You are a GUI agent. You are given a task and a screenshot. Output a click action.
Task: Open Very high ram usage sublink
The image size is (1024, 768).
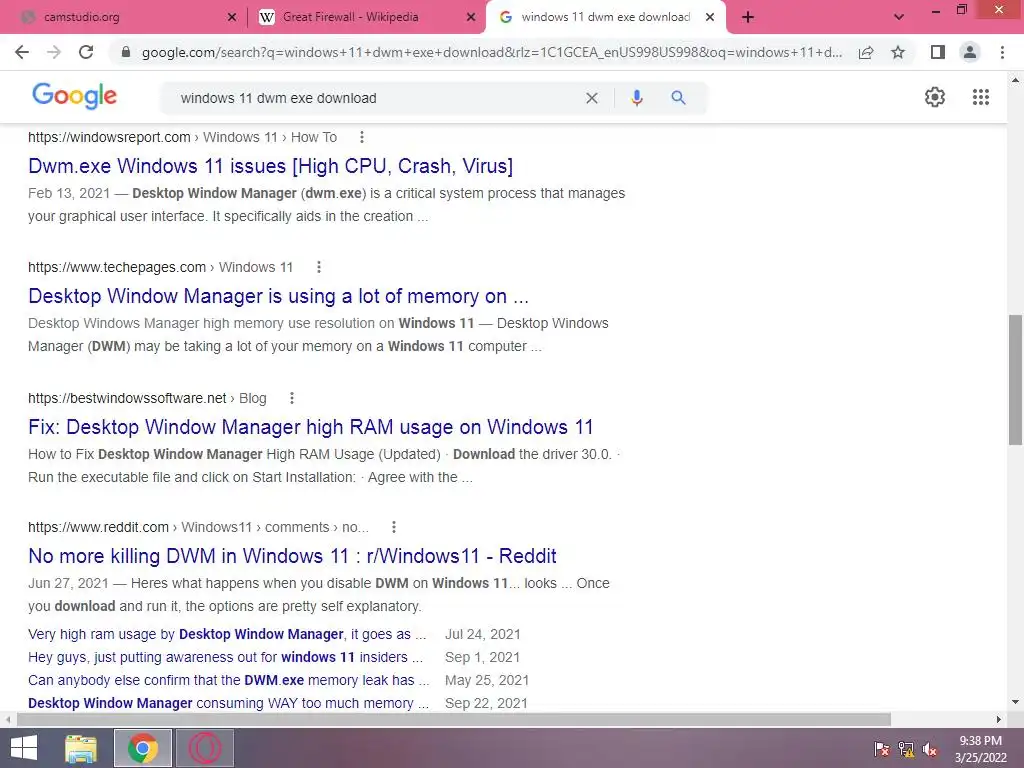[227, 634]
